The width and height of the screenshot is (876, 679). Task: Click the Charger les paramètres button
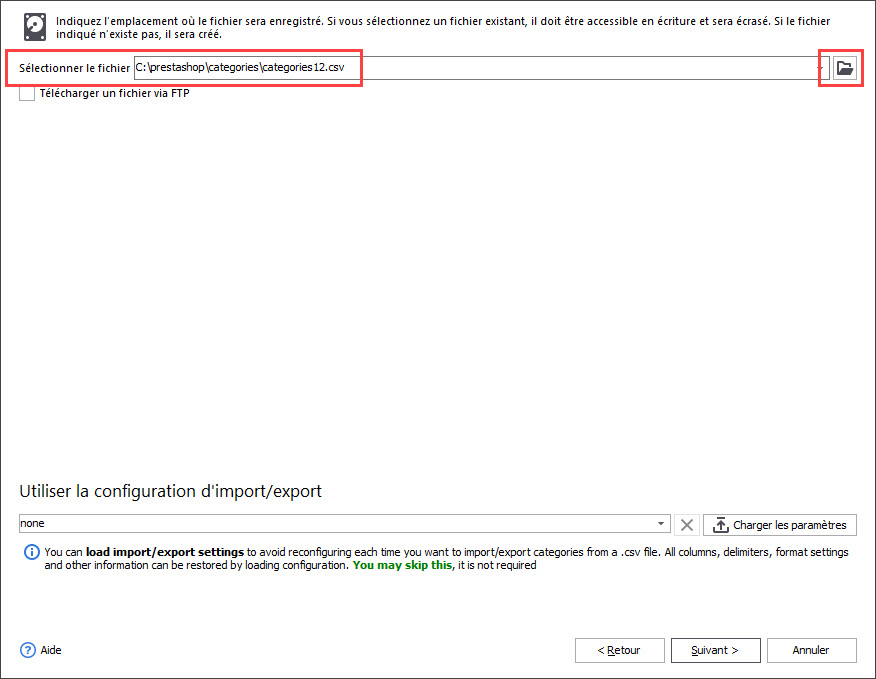click(x=779, y=525)
